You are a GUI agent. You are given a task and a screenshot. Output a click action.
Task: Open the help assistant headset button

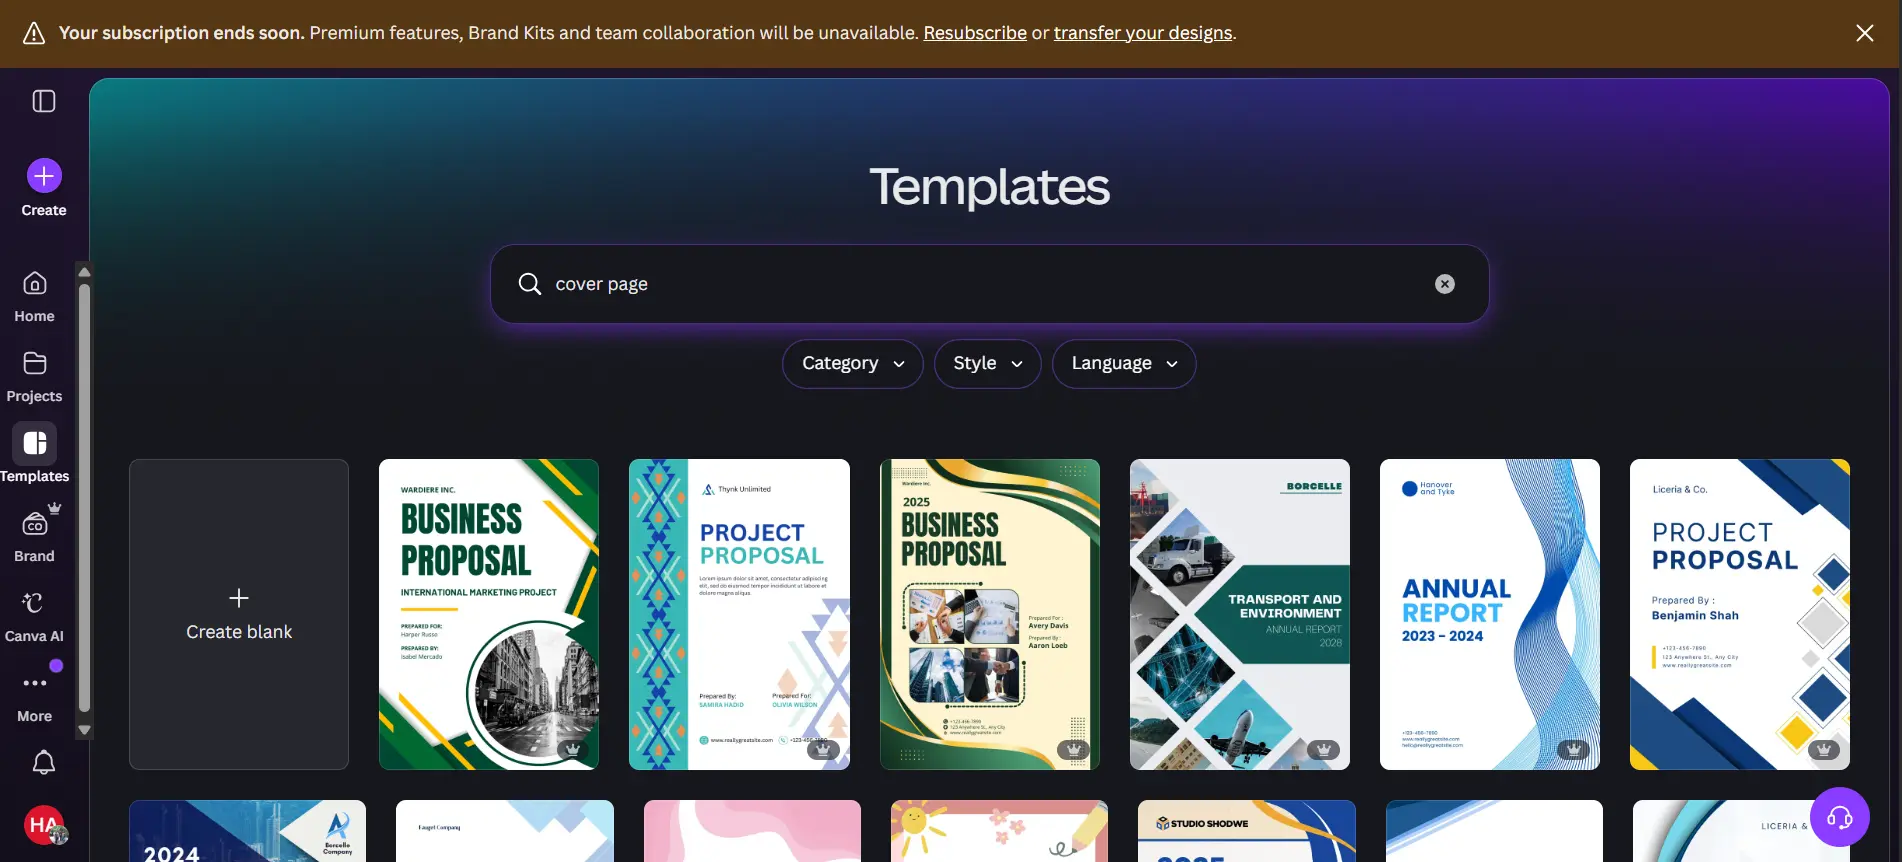pyautogui.click(x=1840, y=817)
